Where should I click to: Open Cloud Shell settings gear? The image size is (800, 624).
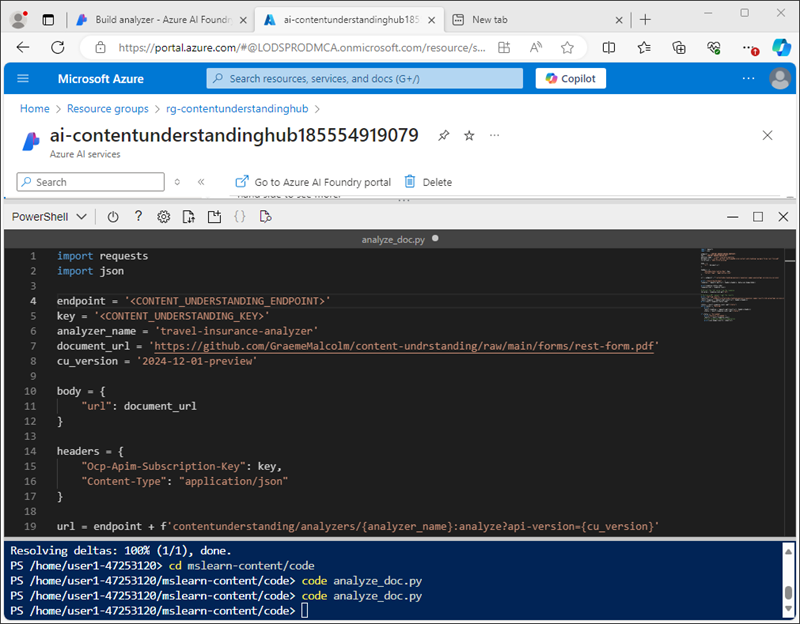click(163, 217)
